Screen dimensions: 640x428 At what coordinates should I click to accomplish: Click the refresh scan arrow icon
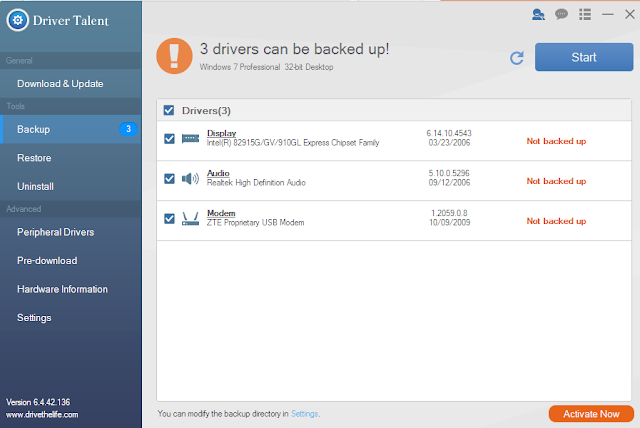click(x=517, y=58)
